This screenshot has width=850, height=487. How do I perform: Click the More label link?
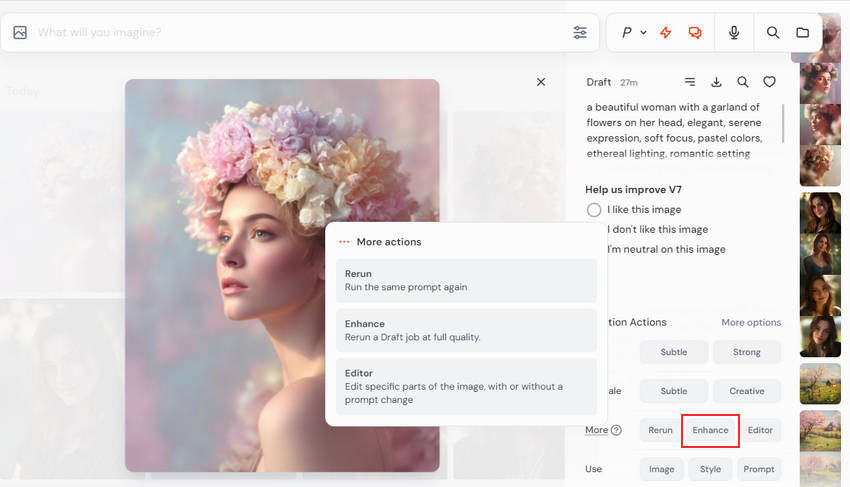coord(596,430)
